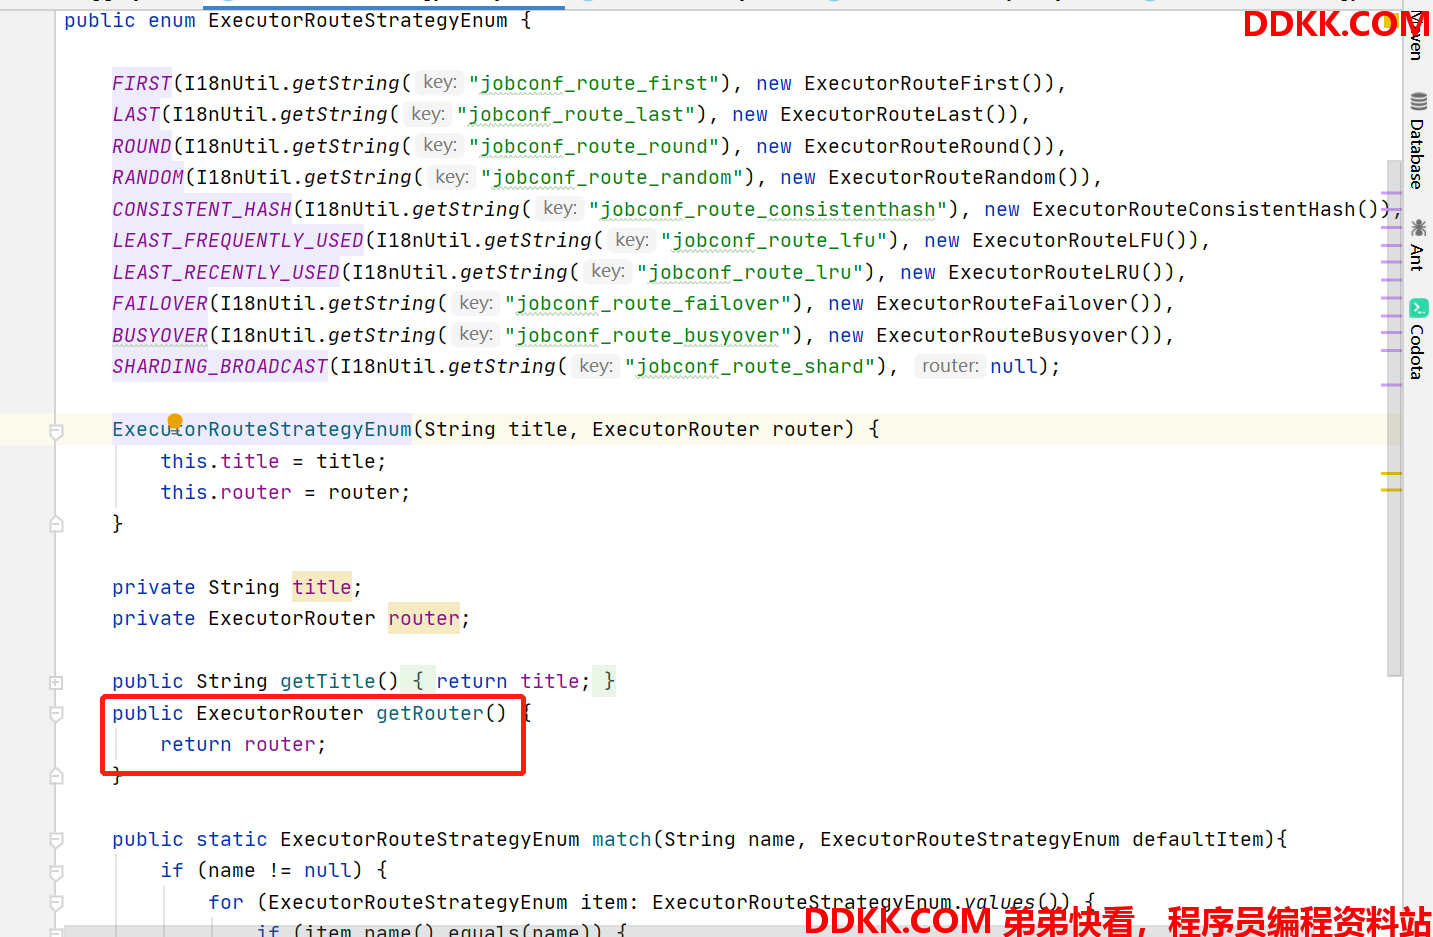
Task: Collapse the getRouter method fold marker
Action: tap(56, 714)
